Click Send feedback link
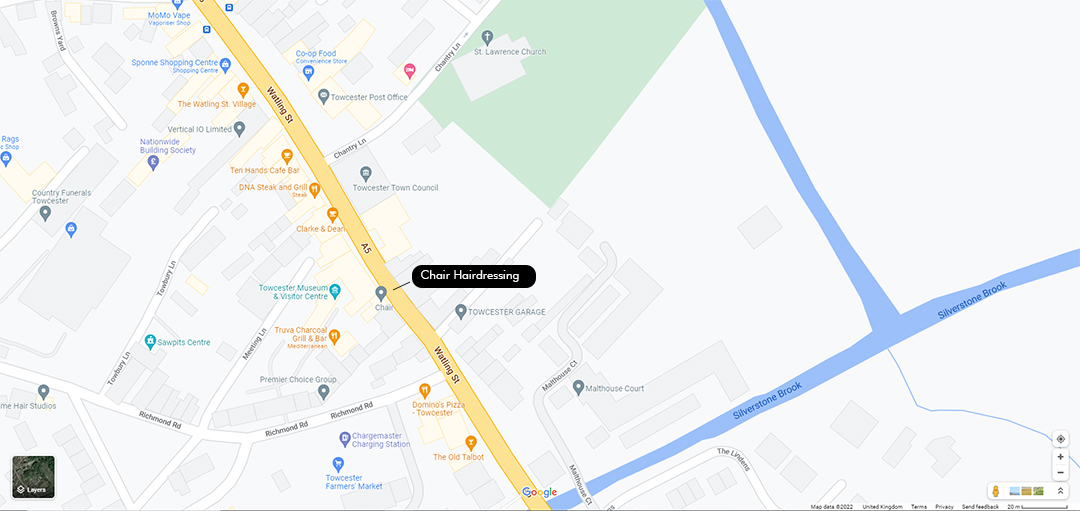Image resolution: width=1080 pixels, height=511 pixels. tap(980, 507)
